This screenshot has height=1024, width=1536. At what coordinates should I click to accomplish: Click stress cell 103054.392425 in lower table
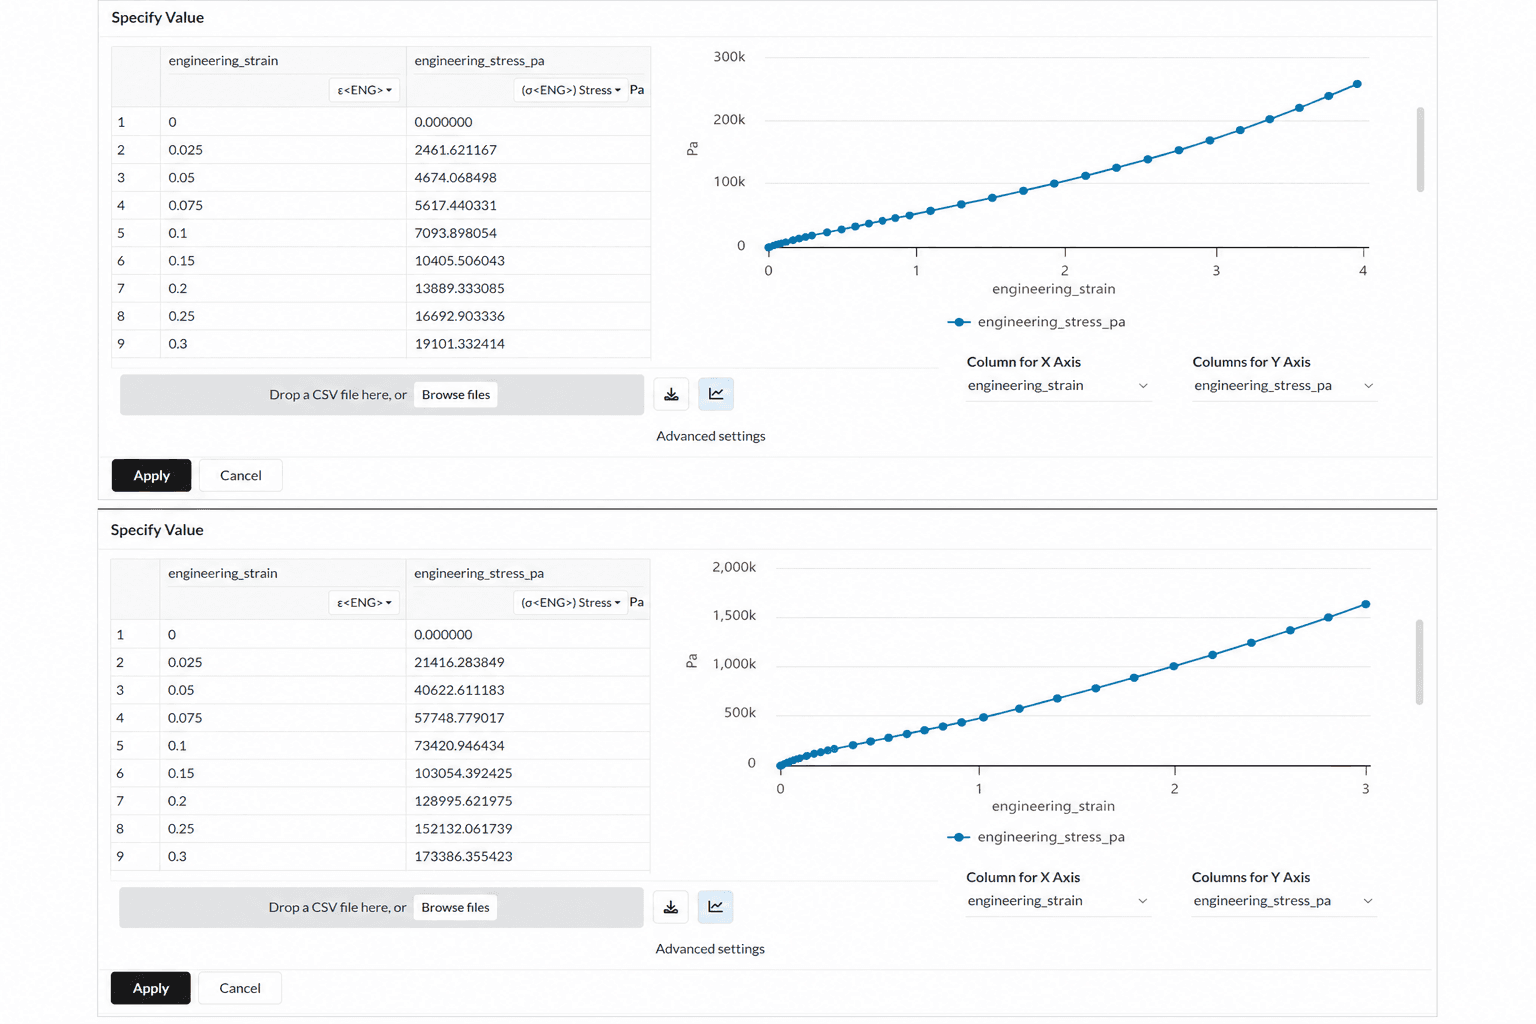point(528,773)
